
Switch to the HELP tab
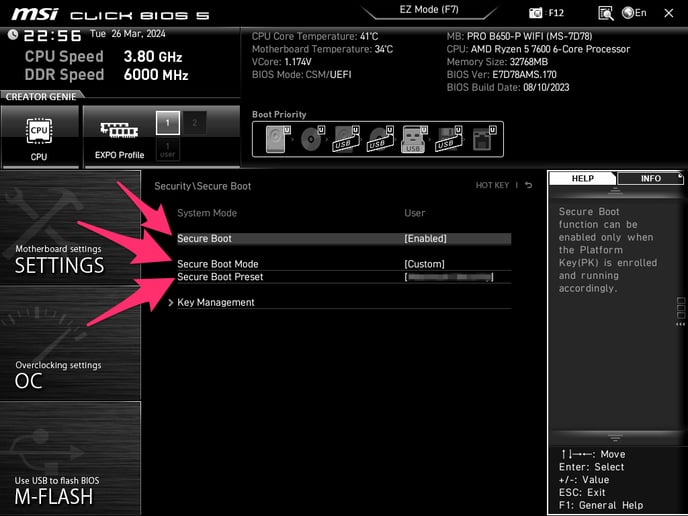tap(582, 178)
